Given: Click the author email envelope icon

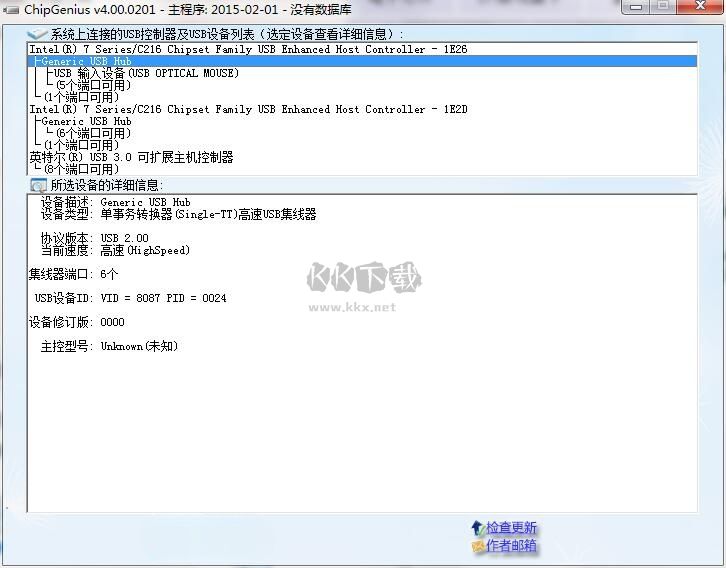Looking at the screenshot, I should click(x=477, y=546).
